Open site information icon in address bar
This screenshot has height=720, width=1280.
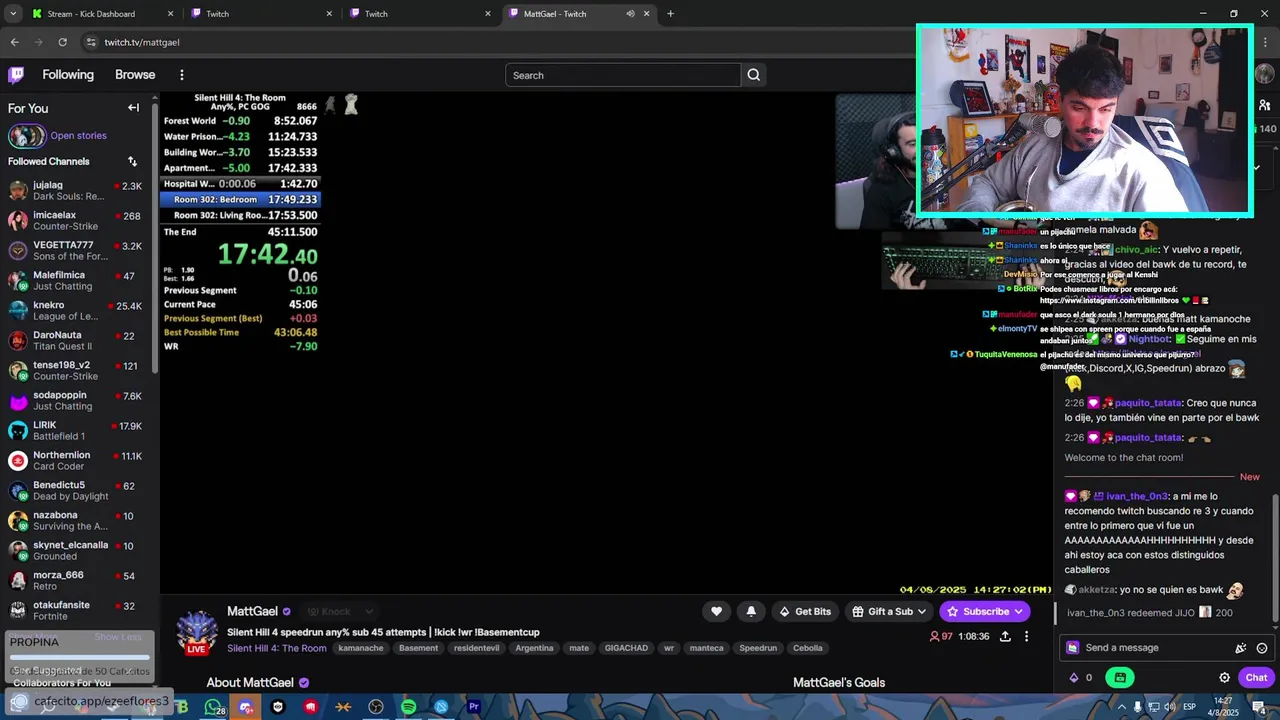coord(91,42)
